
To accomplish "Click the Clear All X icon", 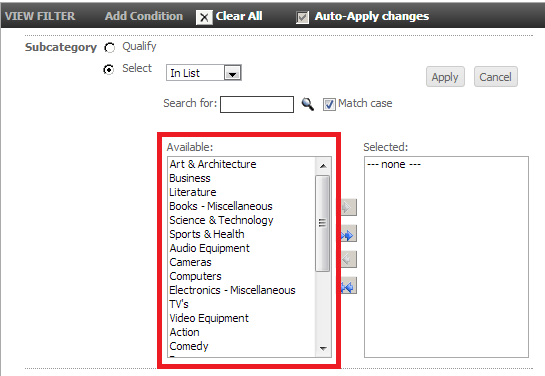I will 204,17.
